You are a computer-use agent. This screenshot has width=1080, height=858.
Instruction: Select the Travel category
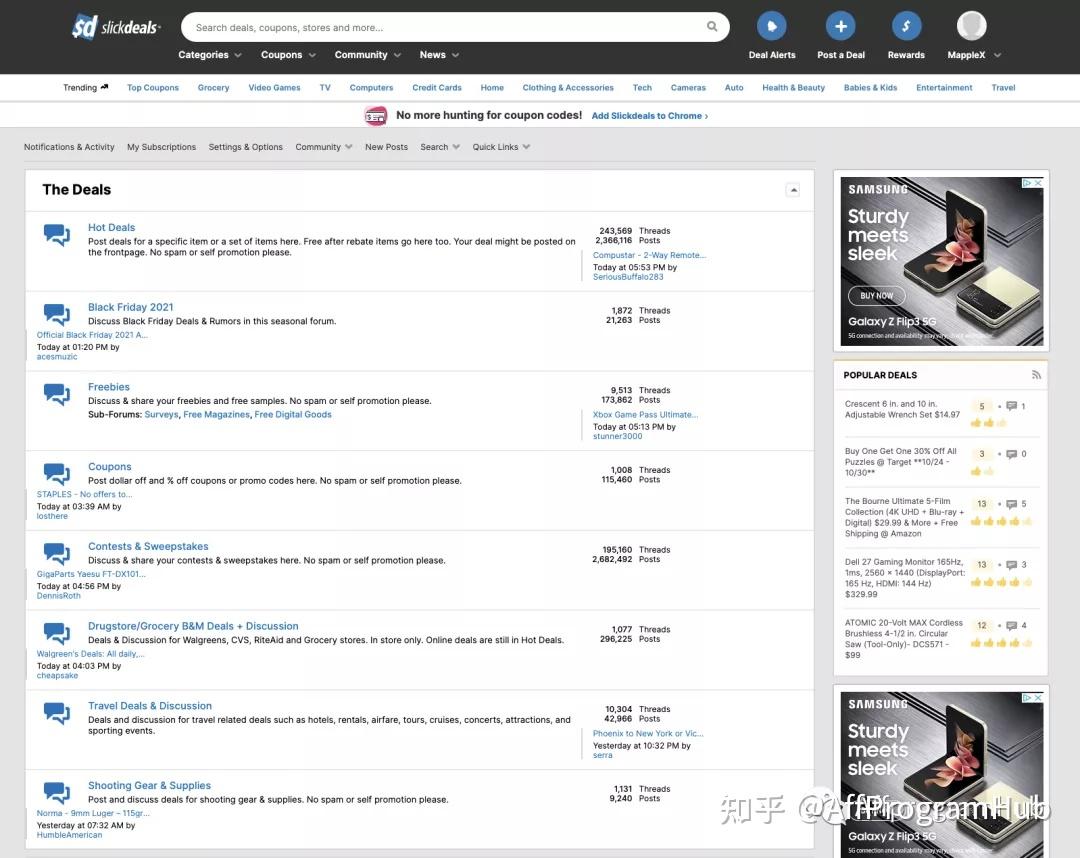[1003, 87]
